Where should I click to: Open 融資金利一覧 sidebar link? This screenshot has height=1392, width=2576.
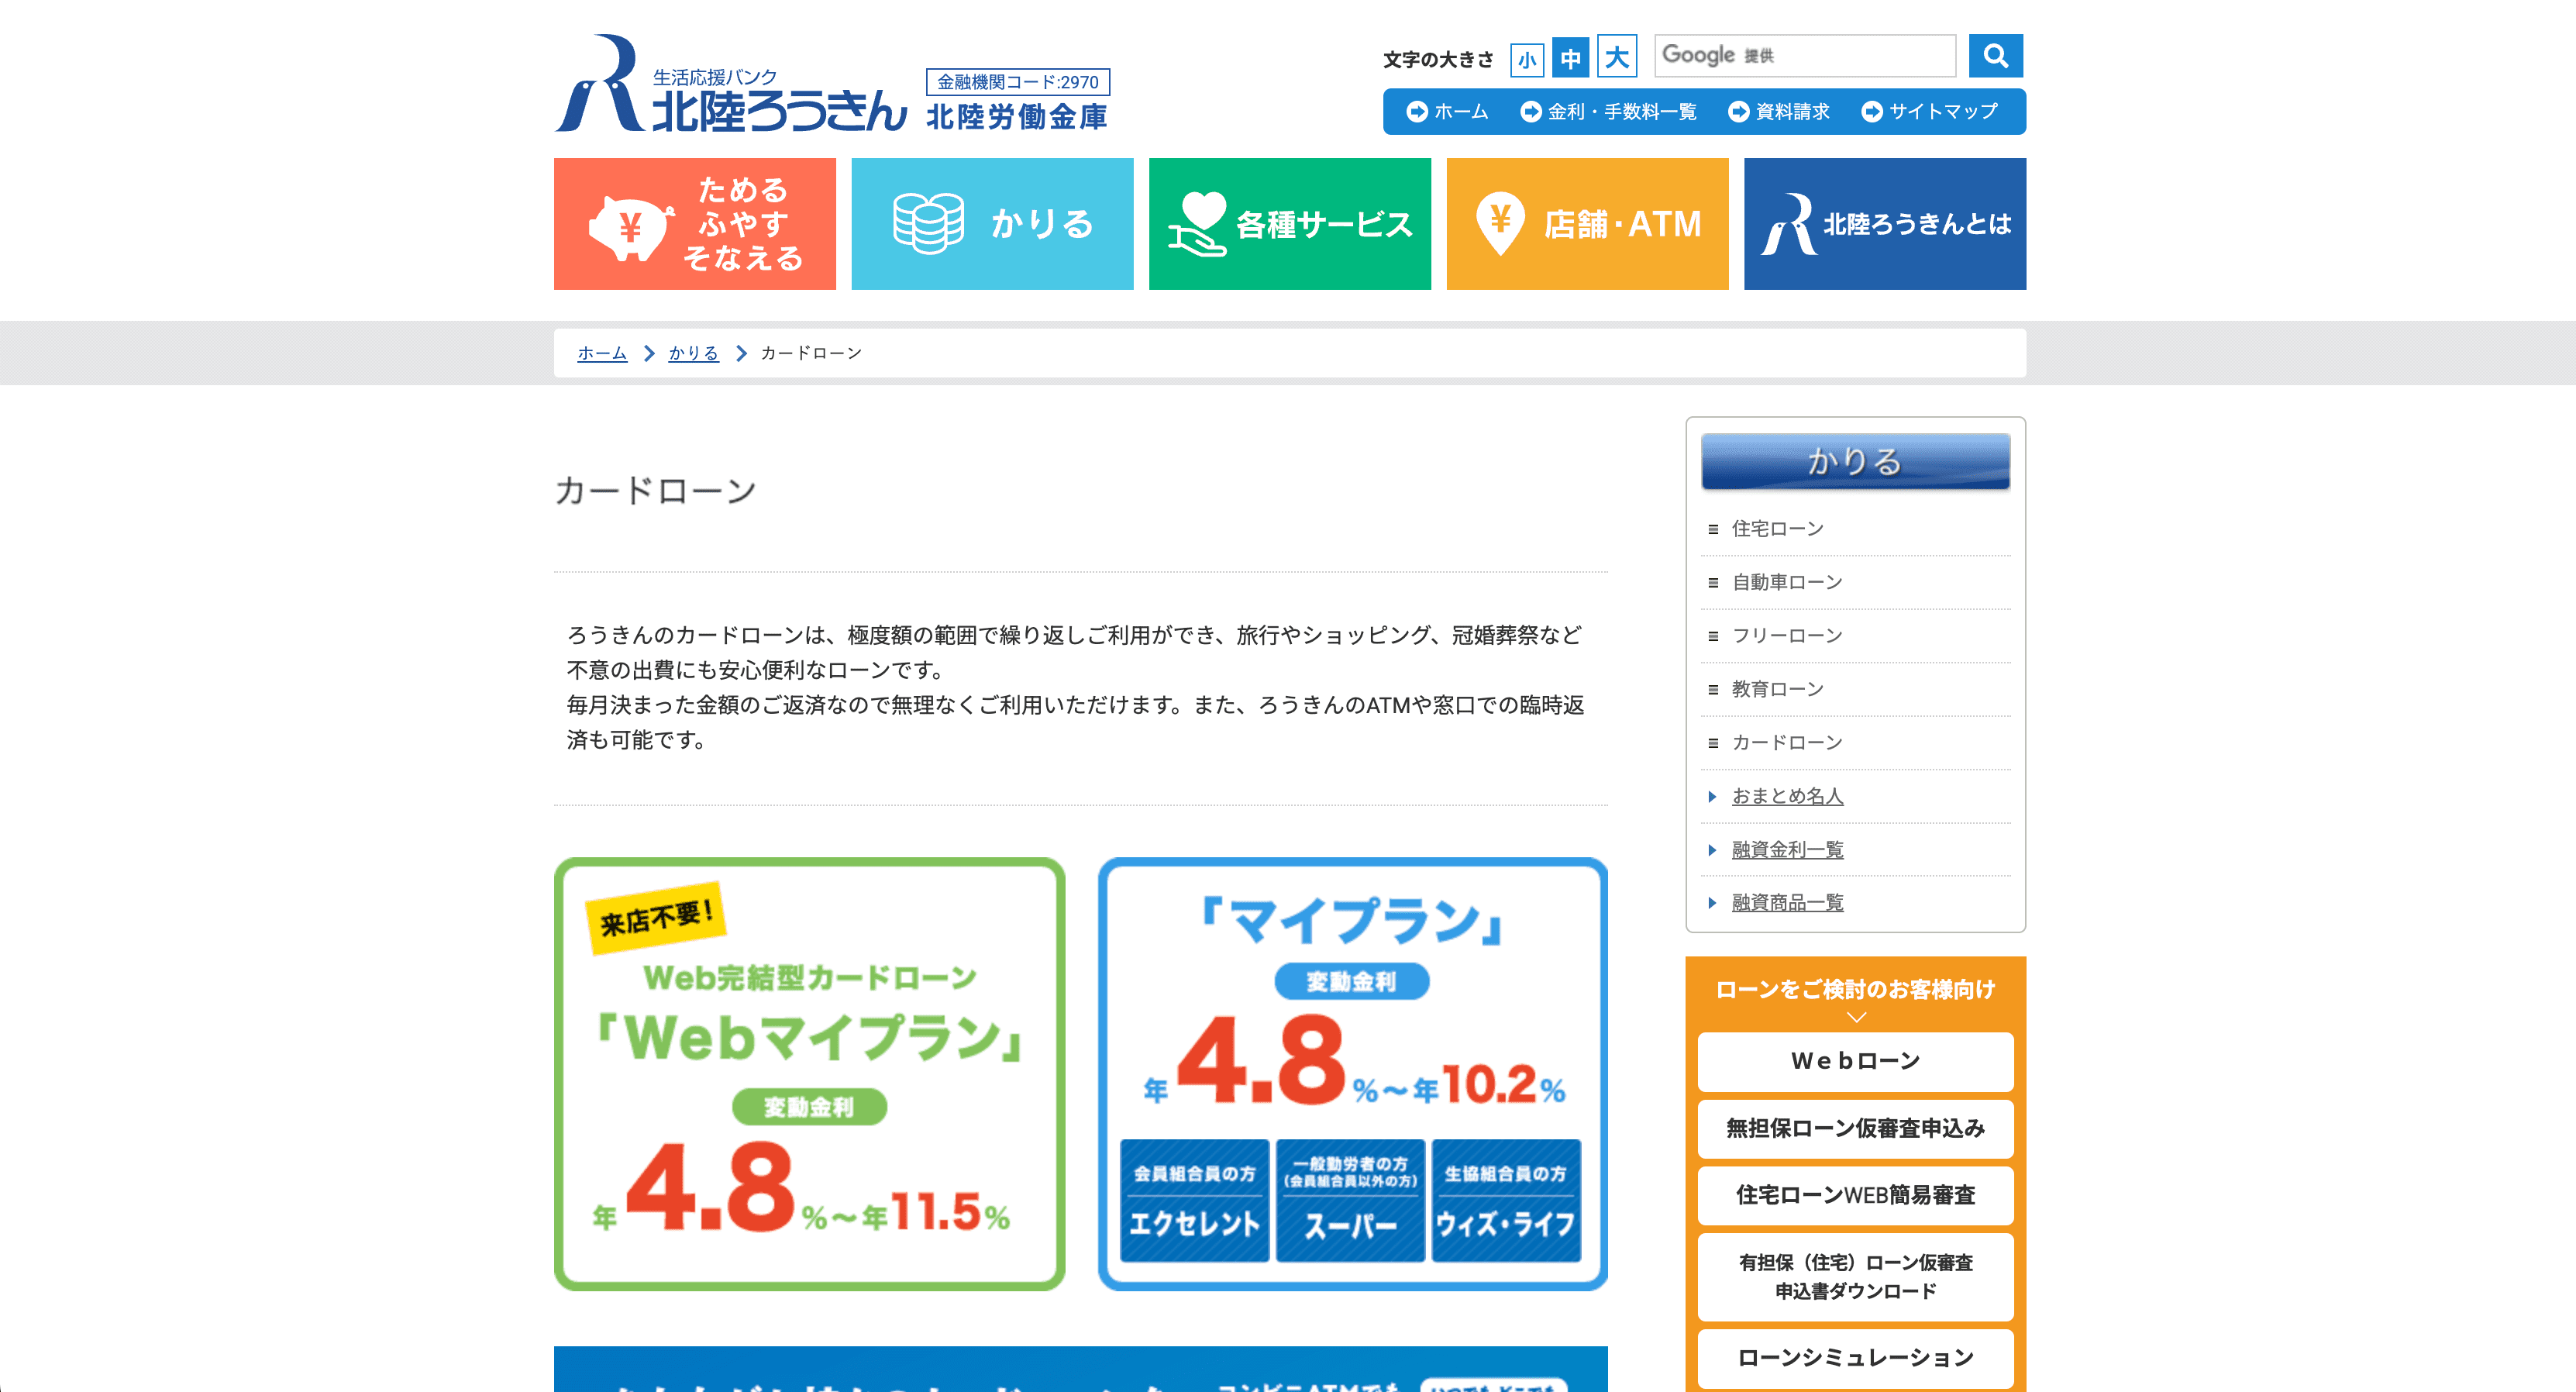tap(1787, 850)
